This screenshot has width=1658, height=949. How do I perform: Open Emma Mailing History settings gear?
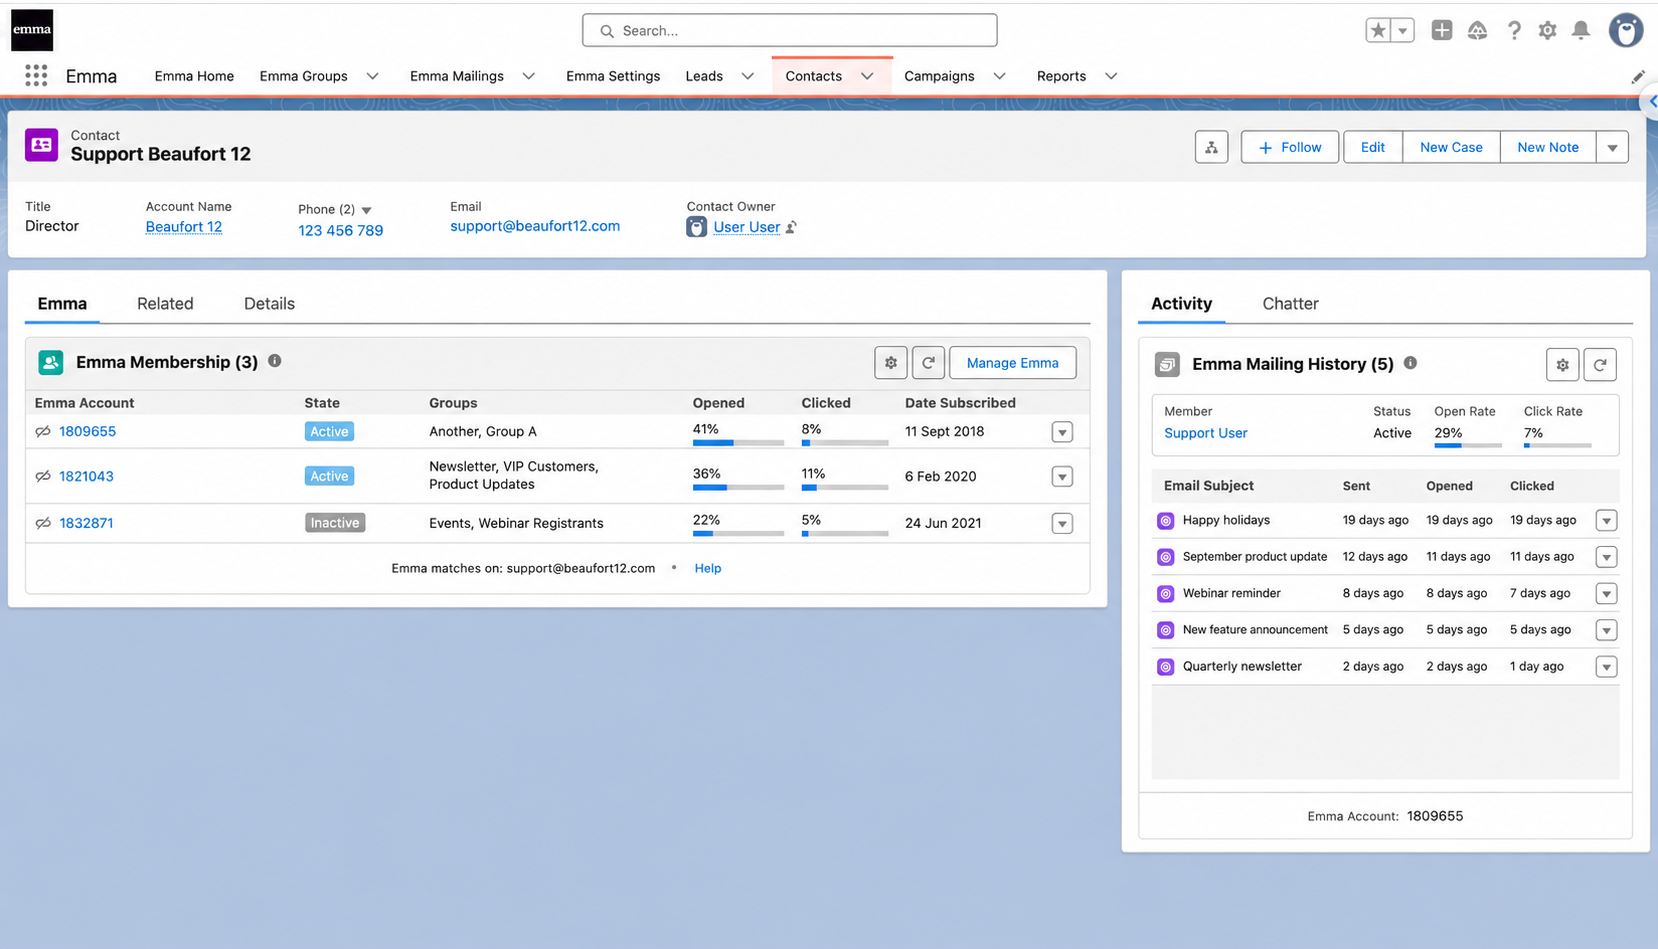[1562, 365]
